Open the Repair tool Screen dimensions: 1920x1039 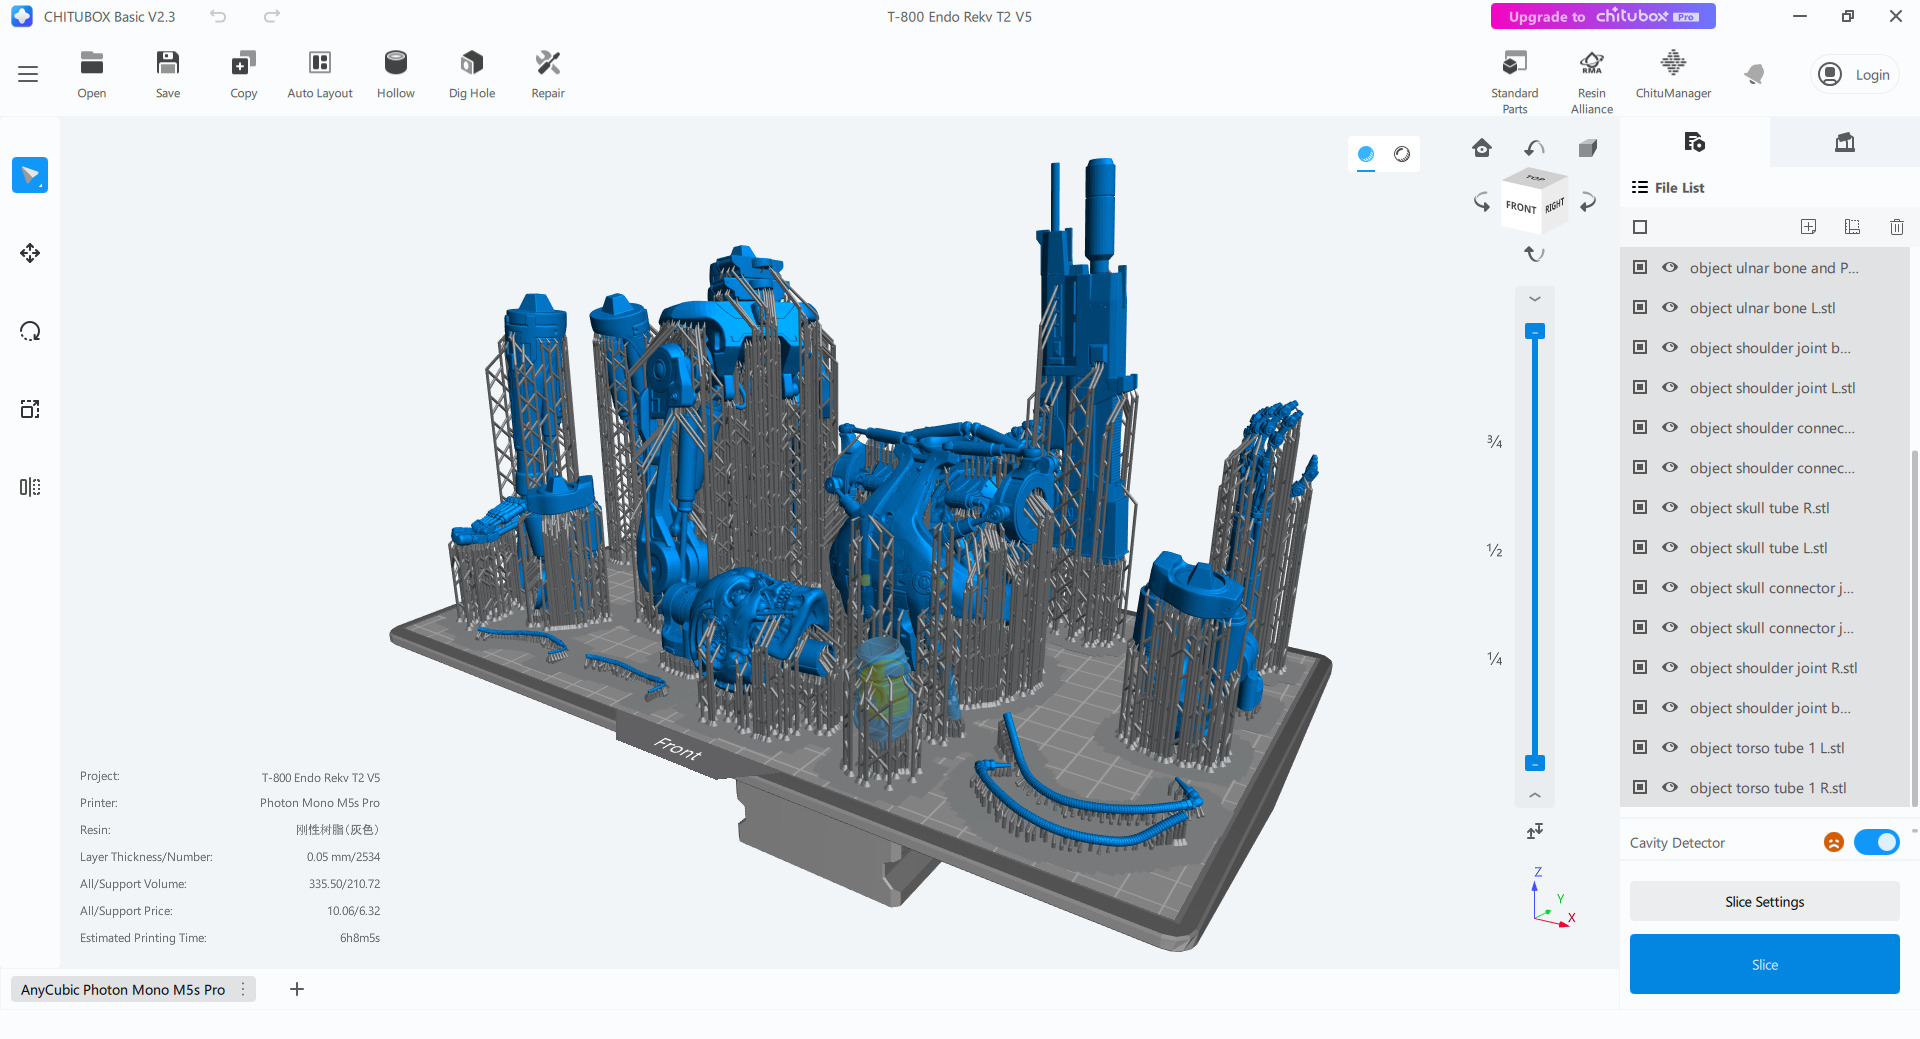point(548,74)
